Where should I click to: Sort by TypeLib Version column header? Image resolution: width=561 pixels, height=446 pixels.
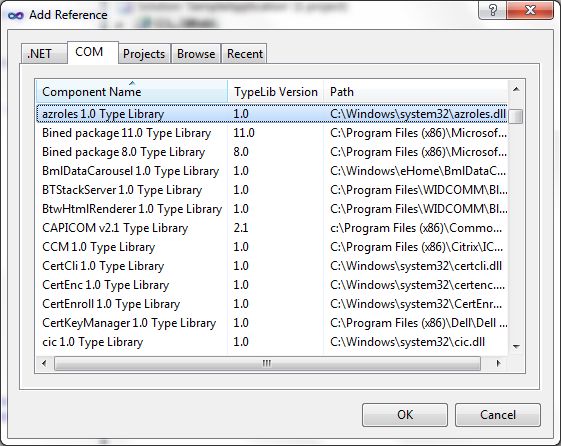click(x=275, y=92)
